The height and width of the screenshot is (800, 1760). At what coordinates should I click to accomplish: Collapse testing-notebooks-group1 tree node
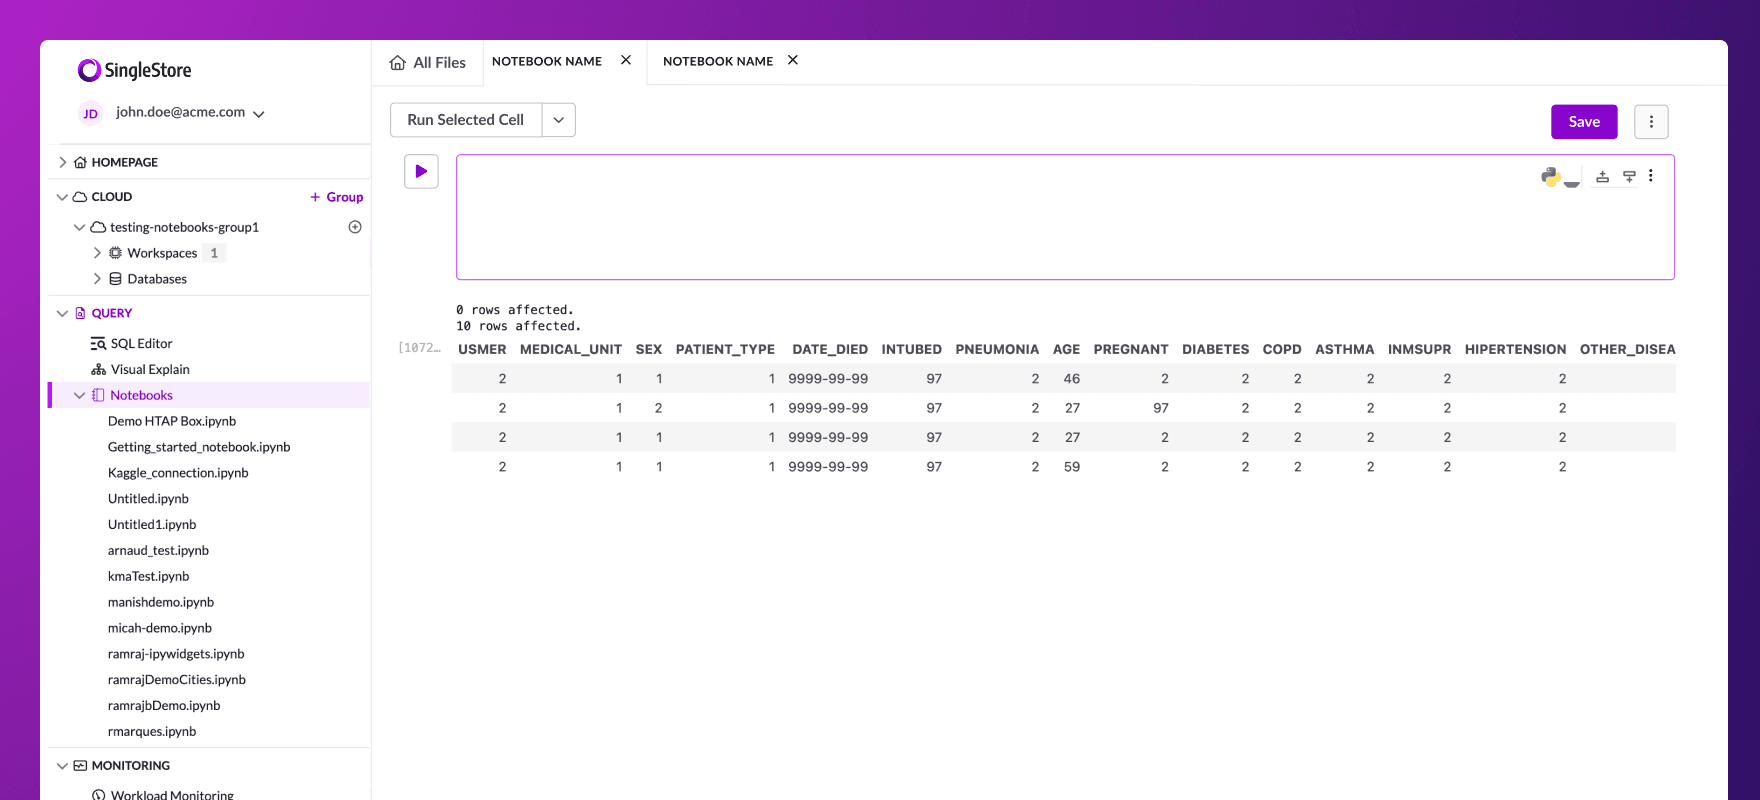[79, 227]
